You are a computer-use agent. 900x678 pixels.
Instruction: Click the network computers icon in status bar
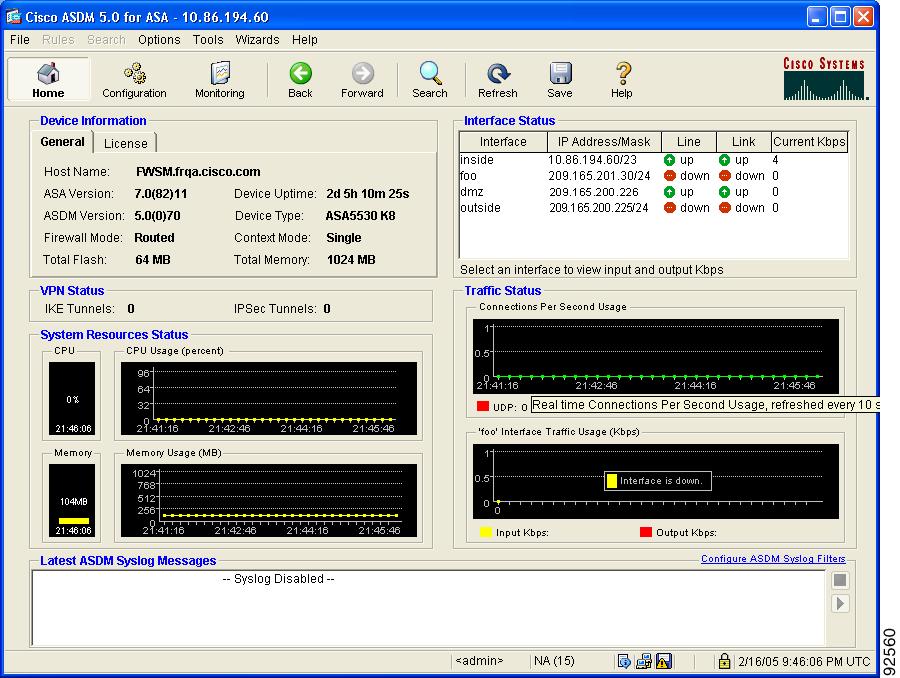[644, 661]
